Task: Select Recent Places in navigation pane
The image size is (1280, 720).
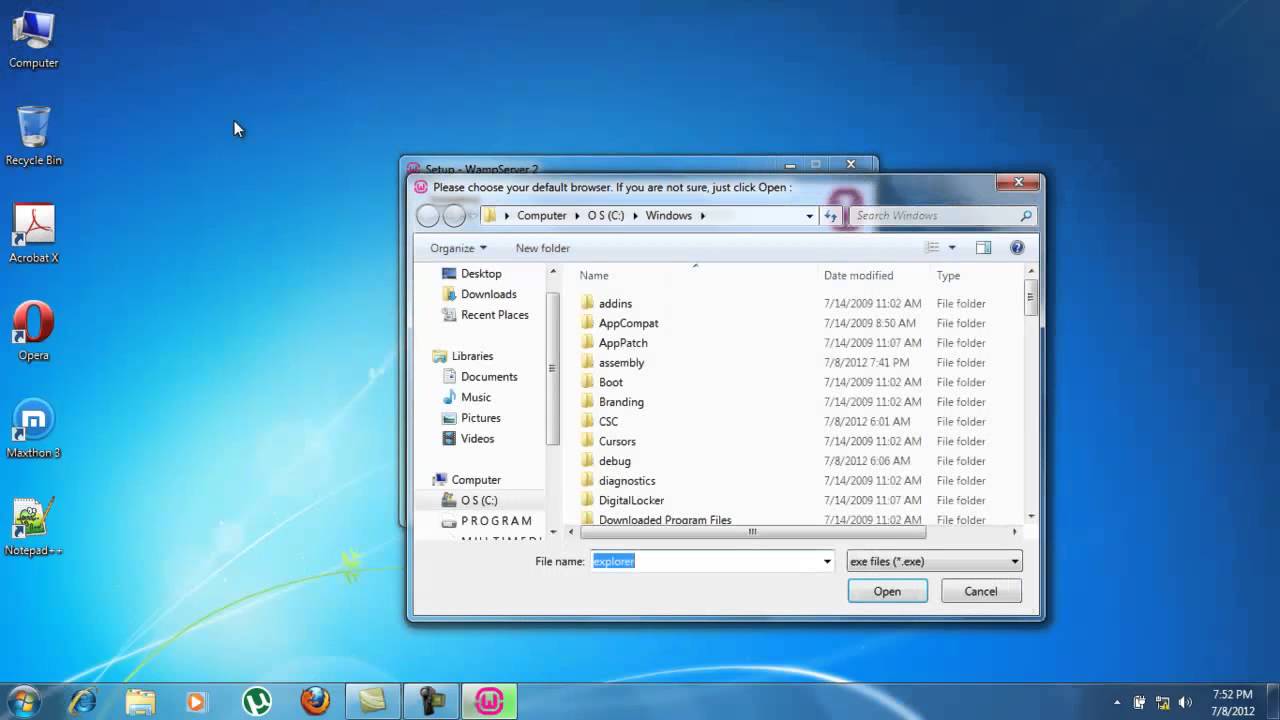Action: tap(485, 314)
